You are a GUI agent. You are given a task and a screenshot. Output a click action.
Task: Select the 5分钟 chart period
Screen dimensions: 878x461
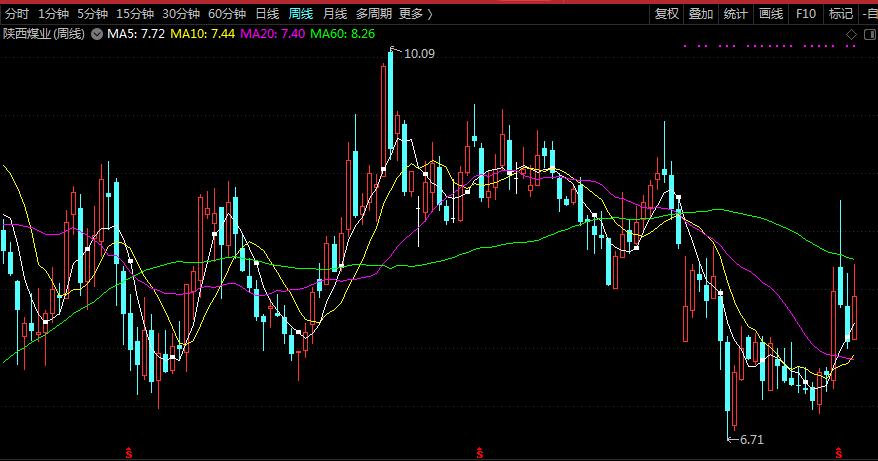pos(92,14)
